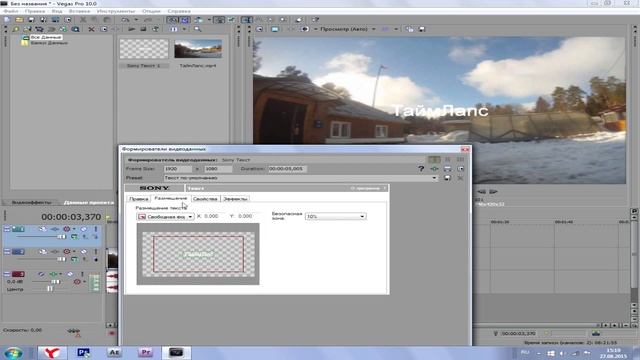
Task: Solo video track 2
Action: point(96,252)
